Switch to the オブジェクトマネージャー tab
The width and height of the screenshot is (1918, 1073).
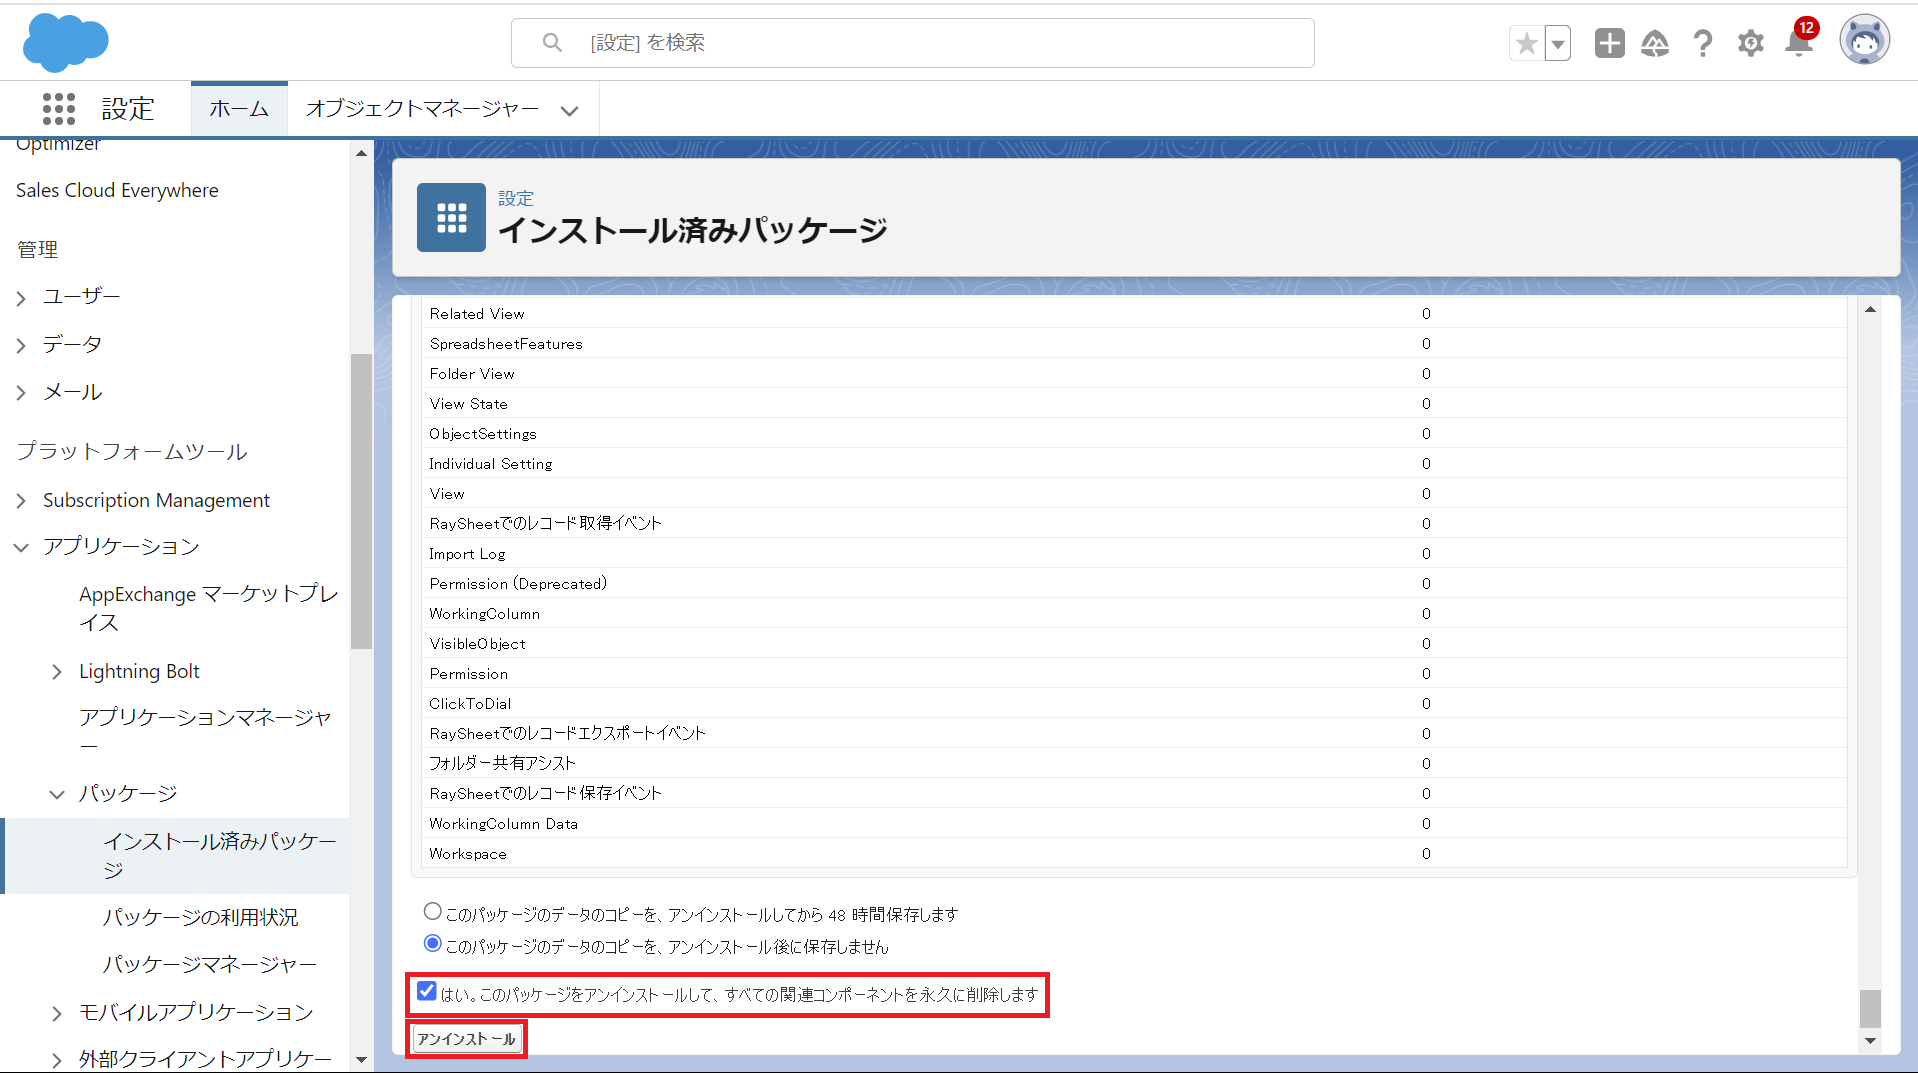click(422, 109)
